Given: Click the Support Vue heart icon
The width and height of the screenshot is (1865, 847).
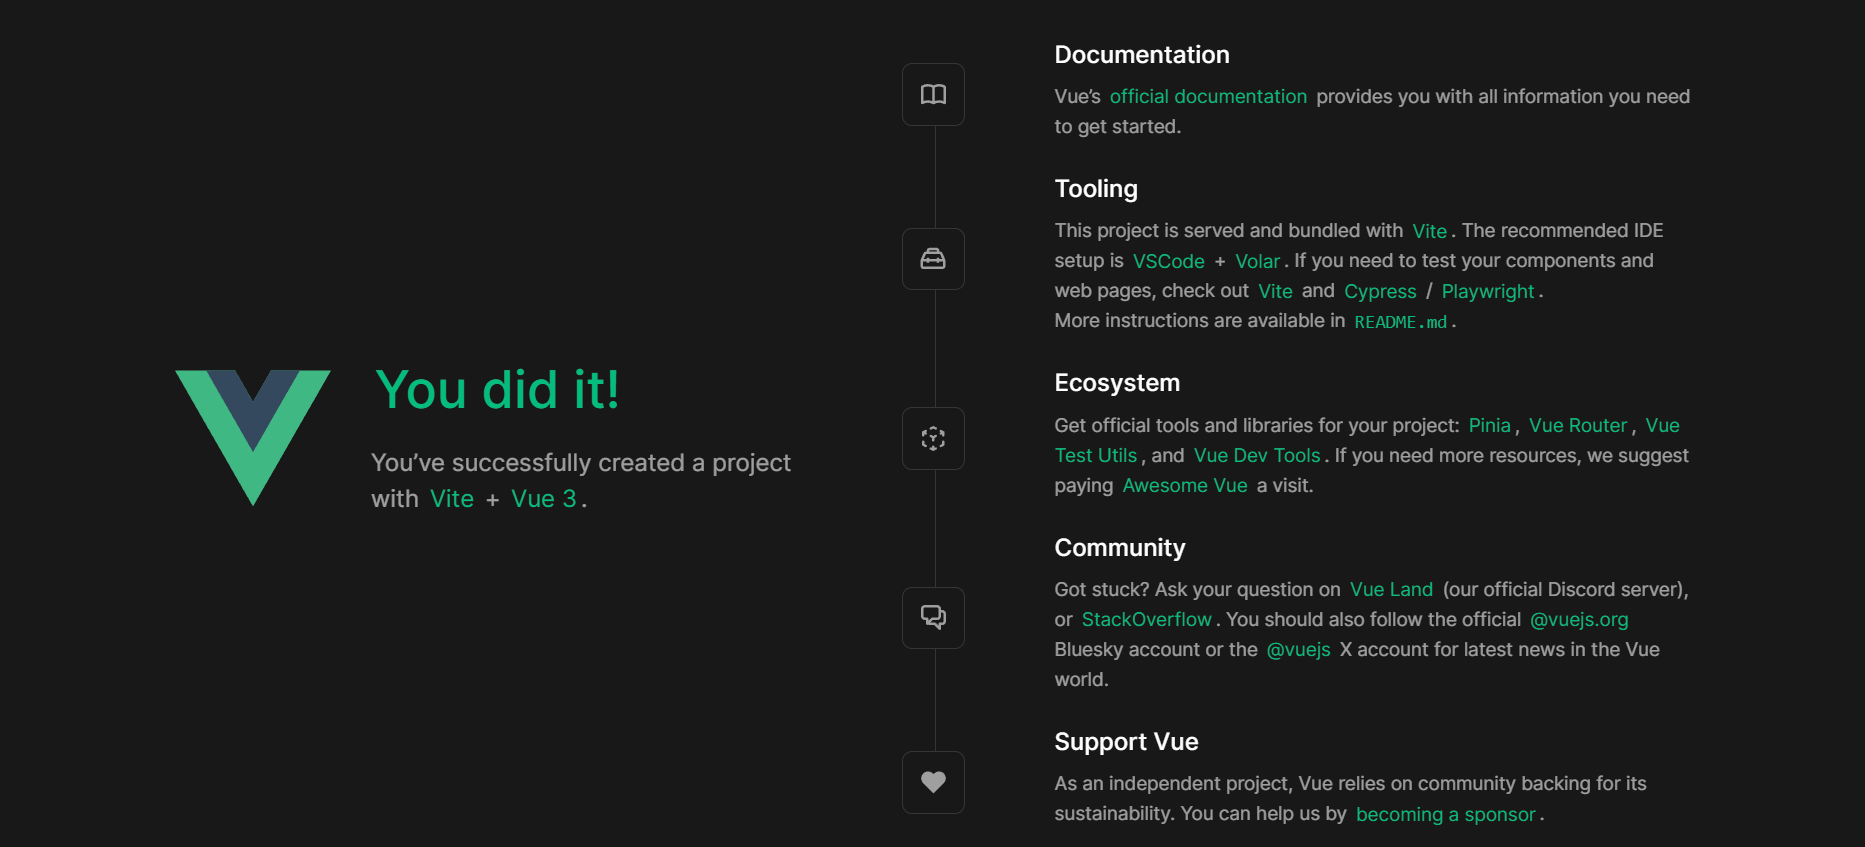Looking at the screenshot, I should pos(933,782).
